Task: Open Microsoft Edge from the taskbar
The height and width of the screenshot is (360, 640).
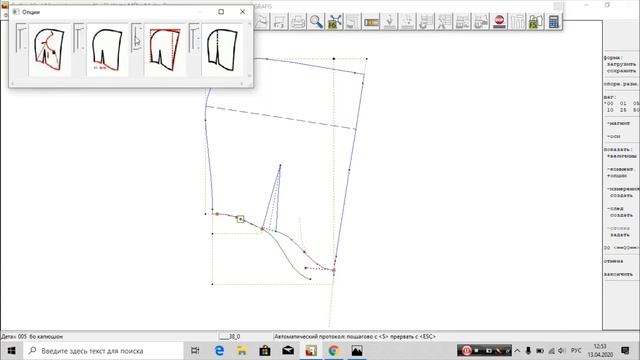Action: pyautogui.click(x=219, y=351)
